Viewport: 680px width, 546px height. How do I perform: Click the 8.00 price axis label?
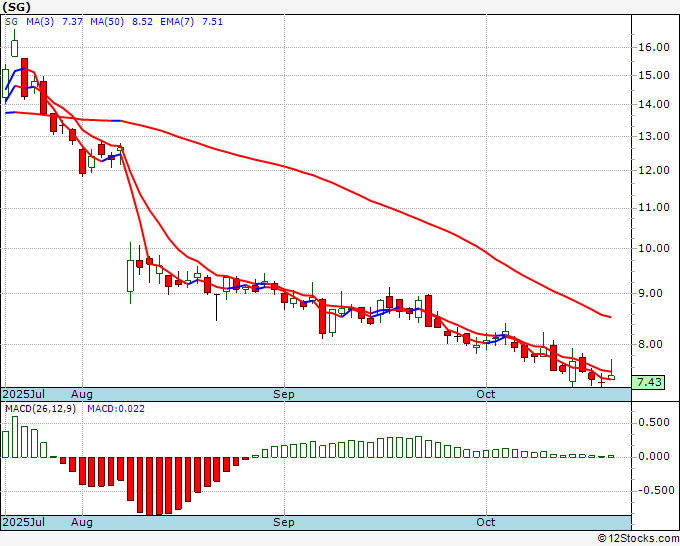pos(651,344)
